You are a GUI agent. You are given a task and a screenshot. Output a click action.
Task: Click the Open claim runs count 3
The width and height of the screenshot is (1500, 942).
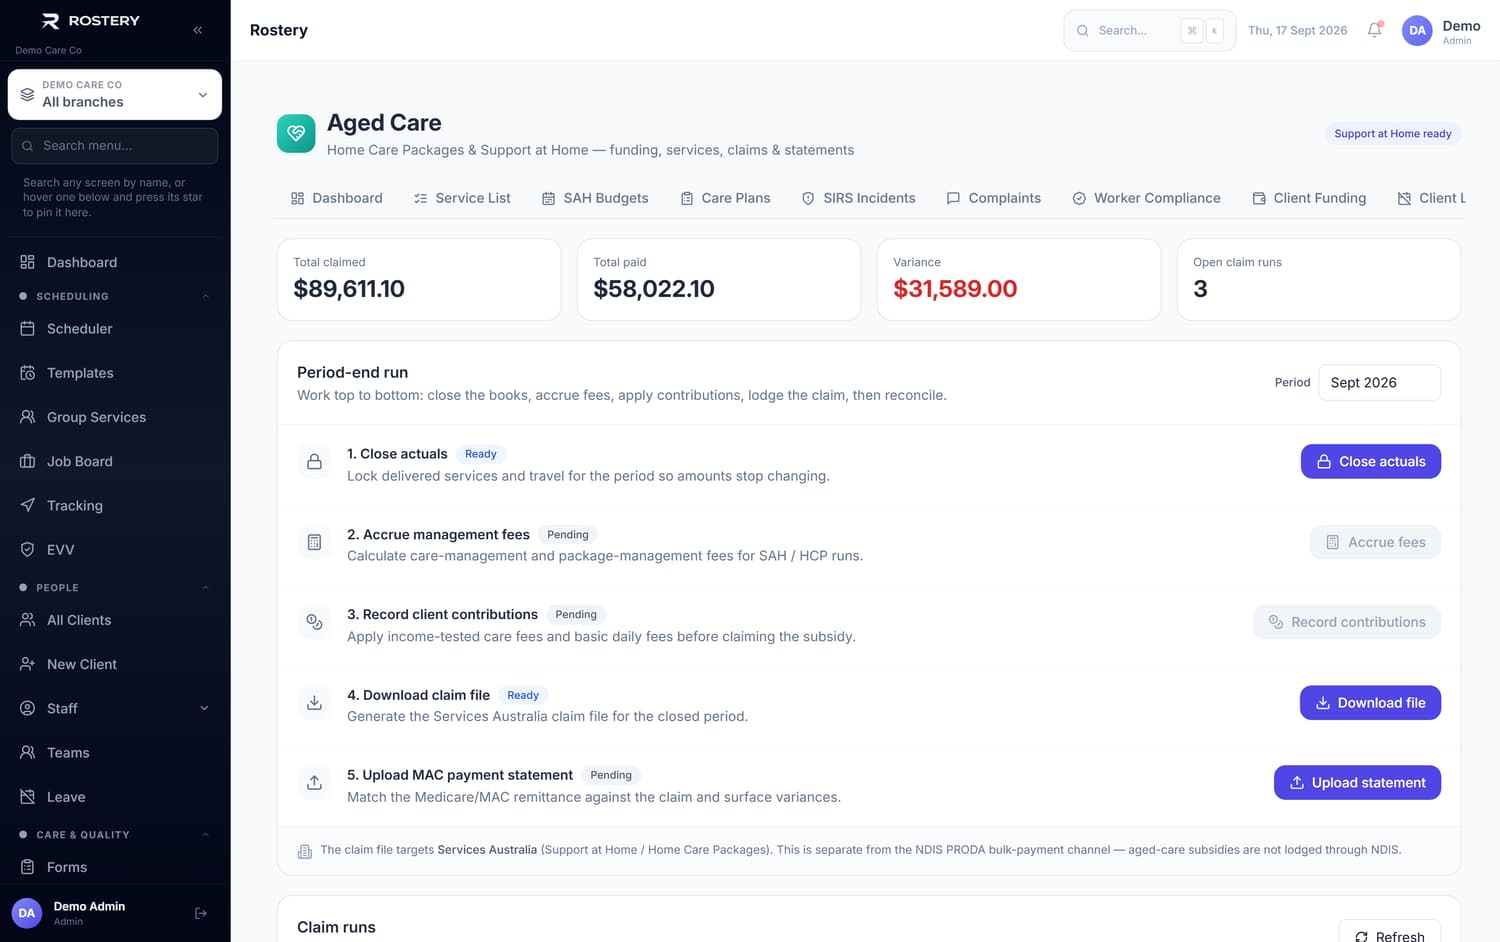click(x=1200, y=289)
